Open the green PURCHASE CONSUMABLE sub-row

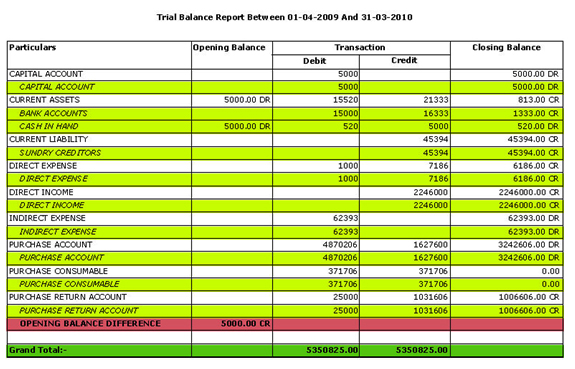(285, 284)
